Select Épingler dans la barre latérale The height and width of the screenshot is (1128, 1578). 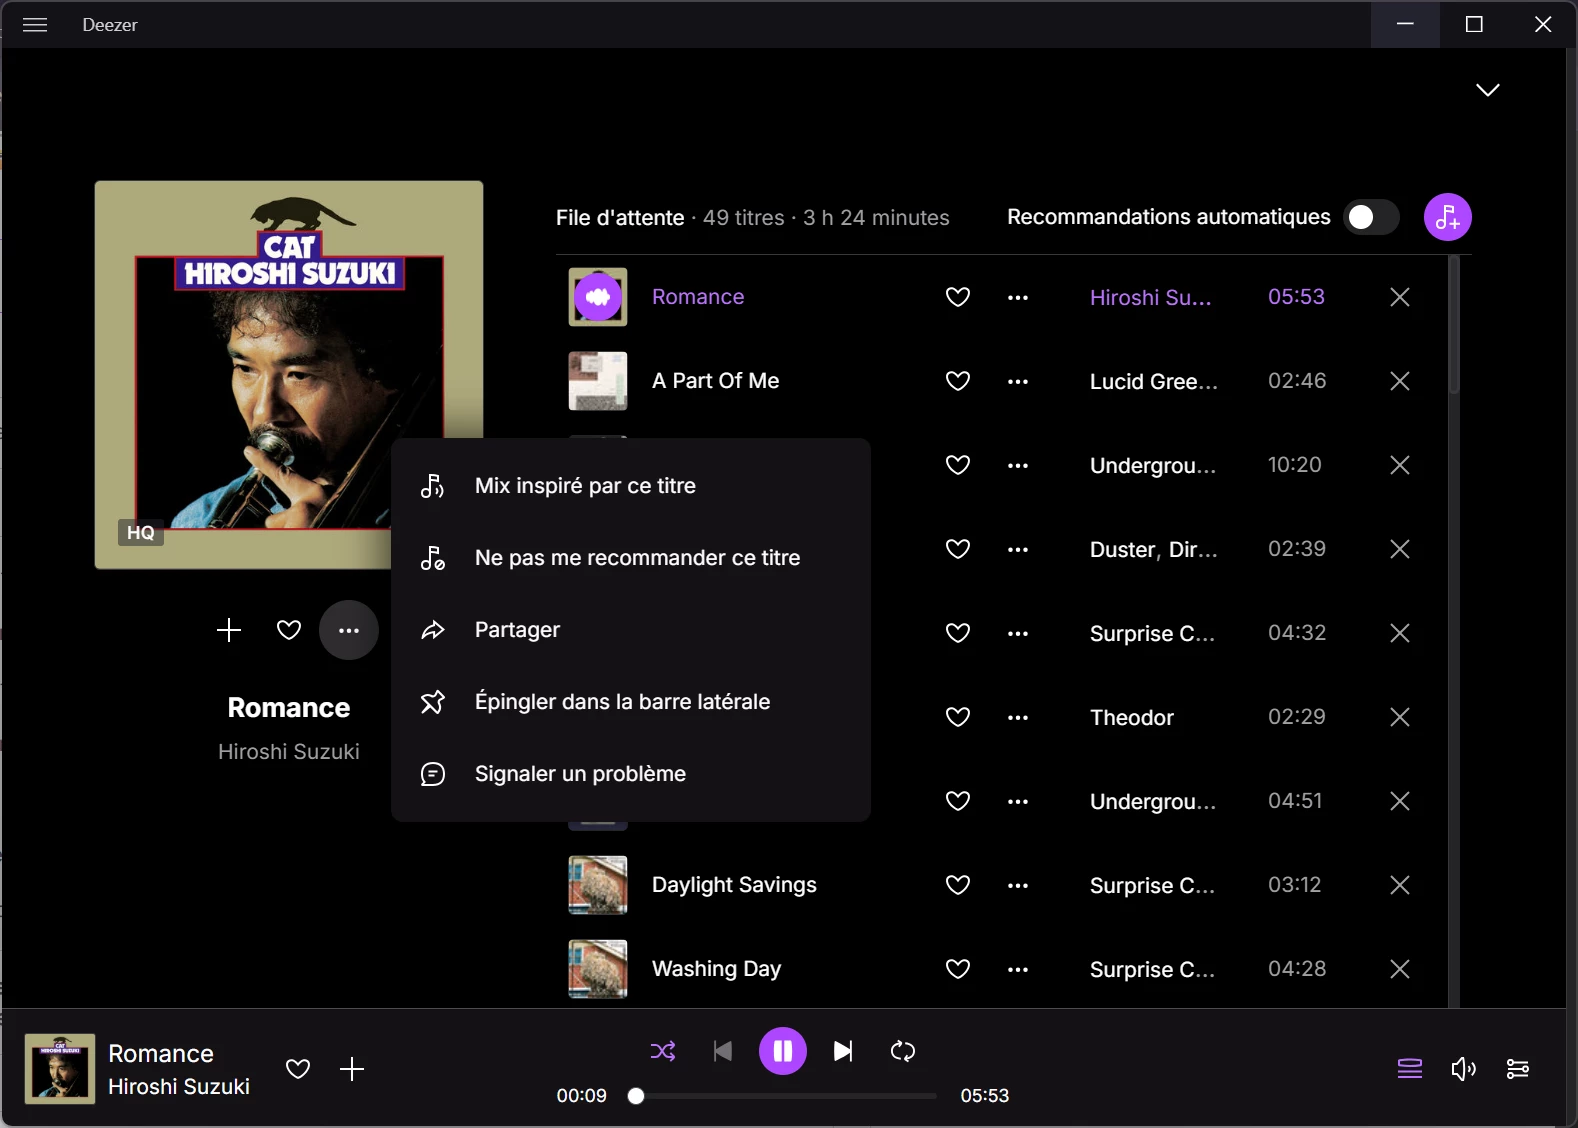click(631, 702)
